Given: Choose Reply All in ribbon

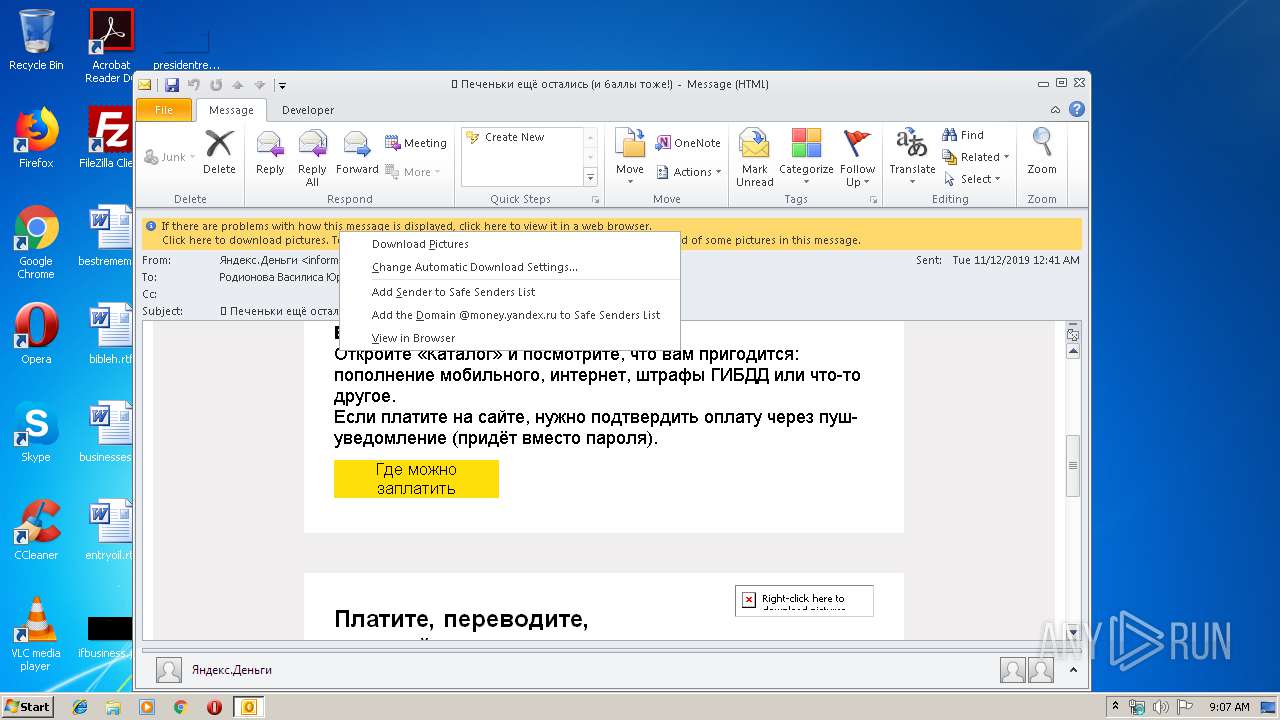Looking at the screenshot, I should 312,158.
